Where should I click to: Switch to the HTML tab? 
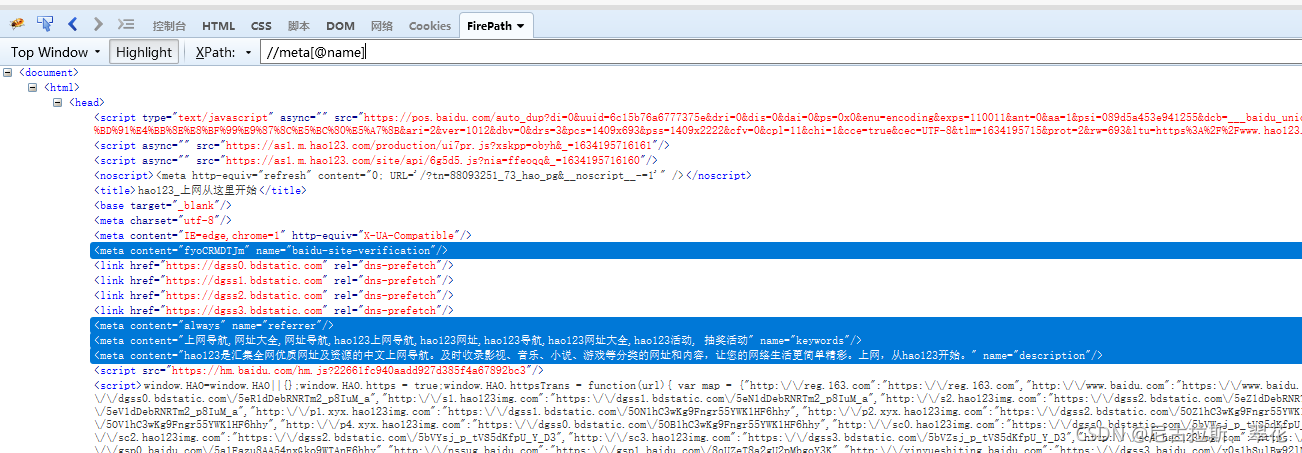coord(219,26)
